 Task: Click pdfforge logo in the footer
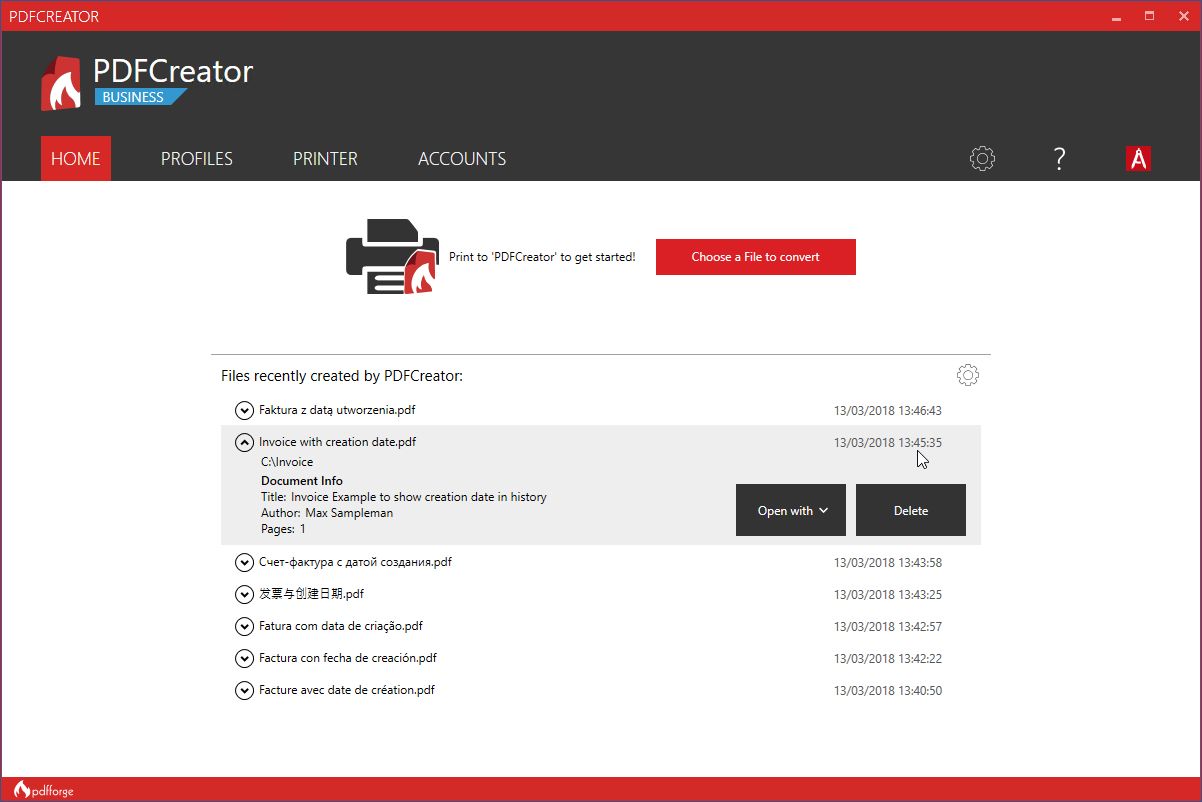[x=44, y=790]
